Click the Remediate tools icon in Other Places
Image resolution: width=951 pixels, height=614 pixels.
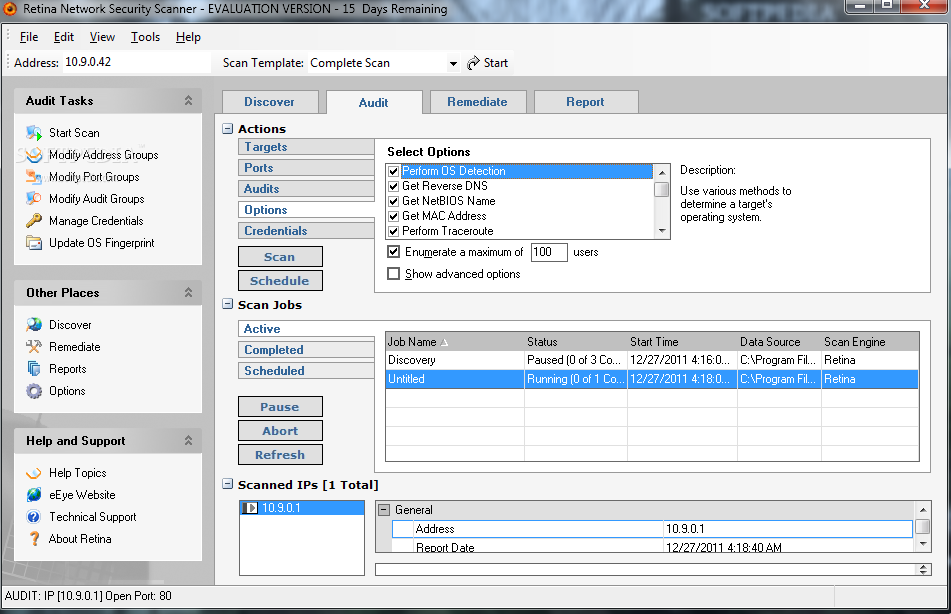34,346
